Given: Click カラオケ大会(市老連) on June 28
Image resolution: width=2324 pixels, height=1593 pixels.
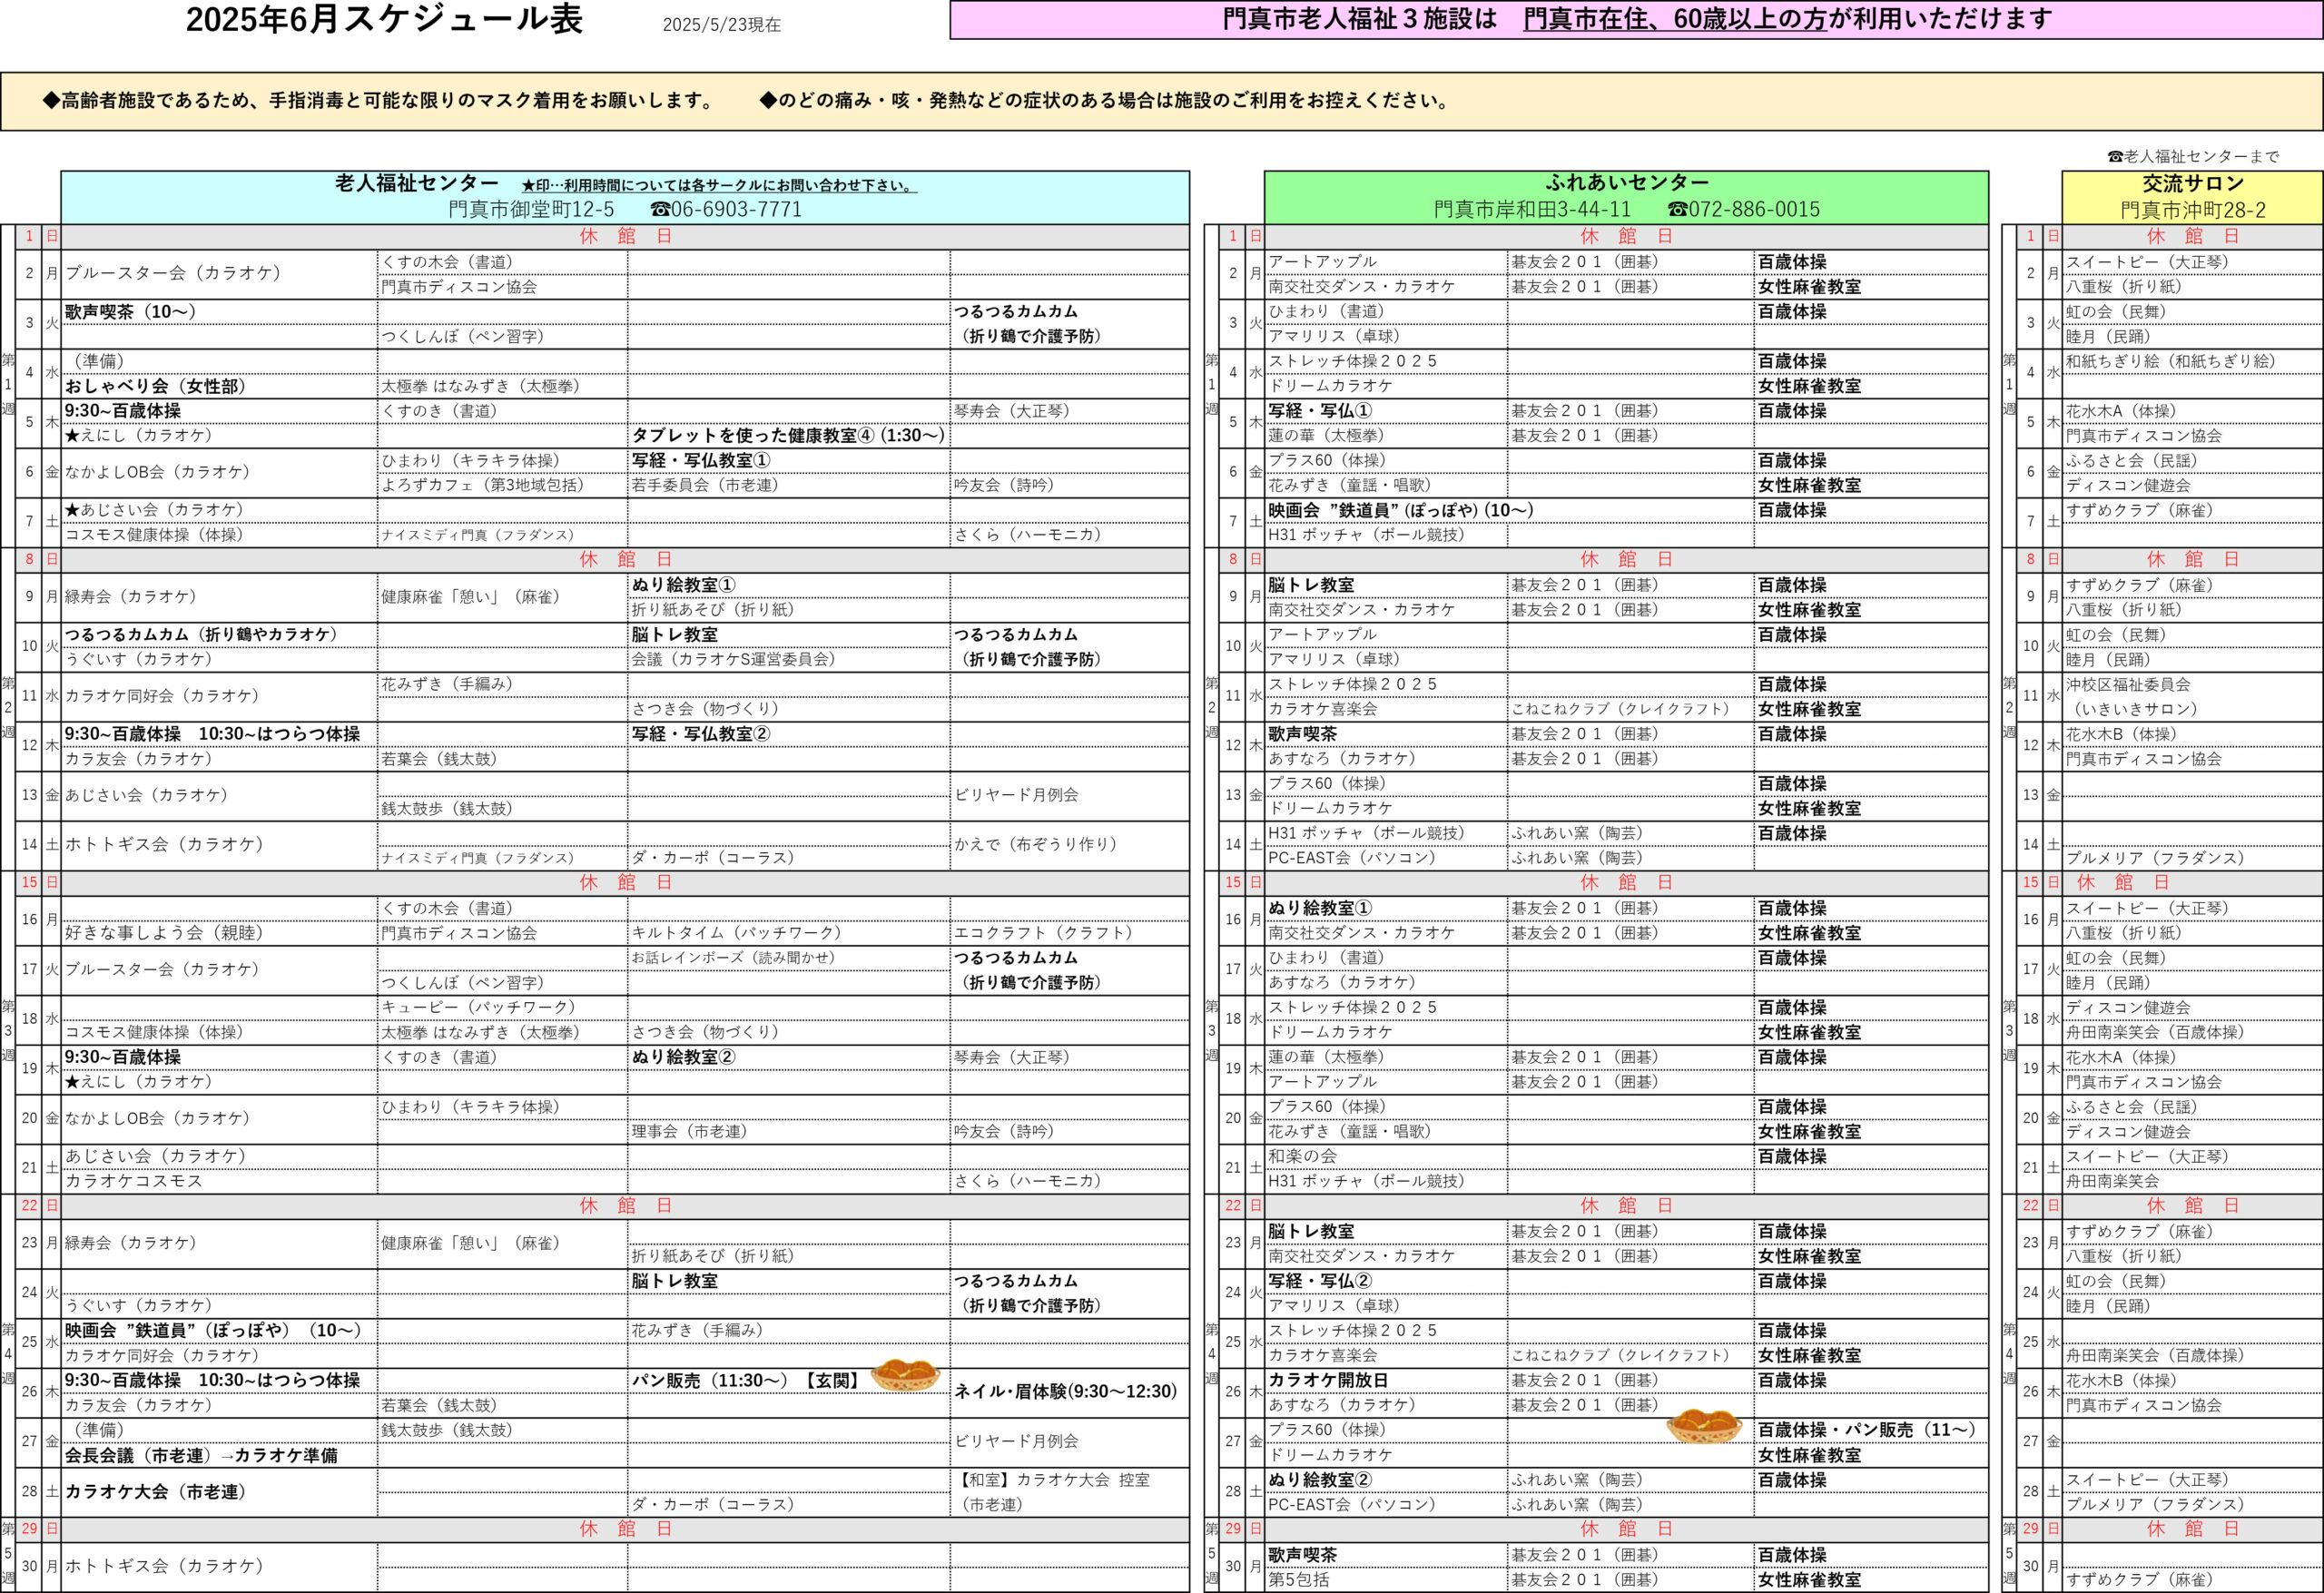Looking at the screenshot, I should (154, 1492).
